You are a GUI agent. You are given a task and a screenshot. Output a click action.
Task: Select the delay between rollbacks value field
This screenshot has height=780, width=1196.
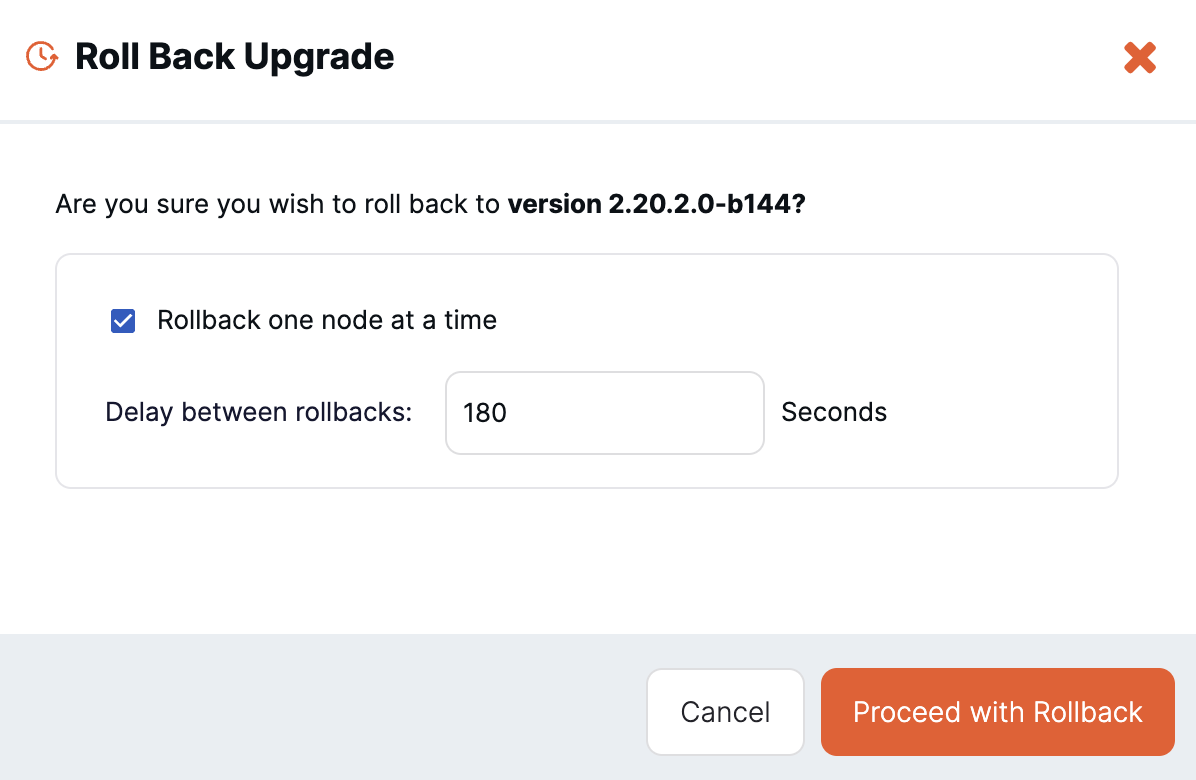(x=604, y=412)
